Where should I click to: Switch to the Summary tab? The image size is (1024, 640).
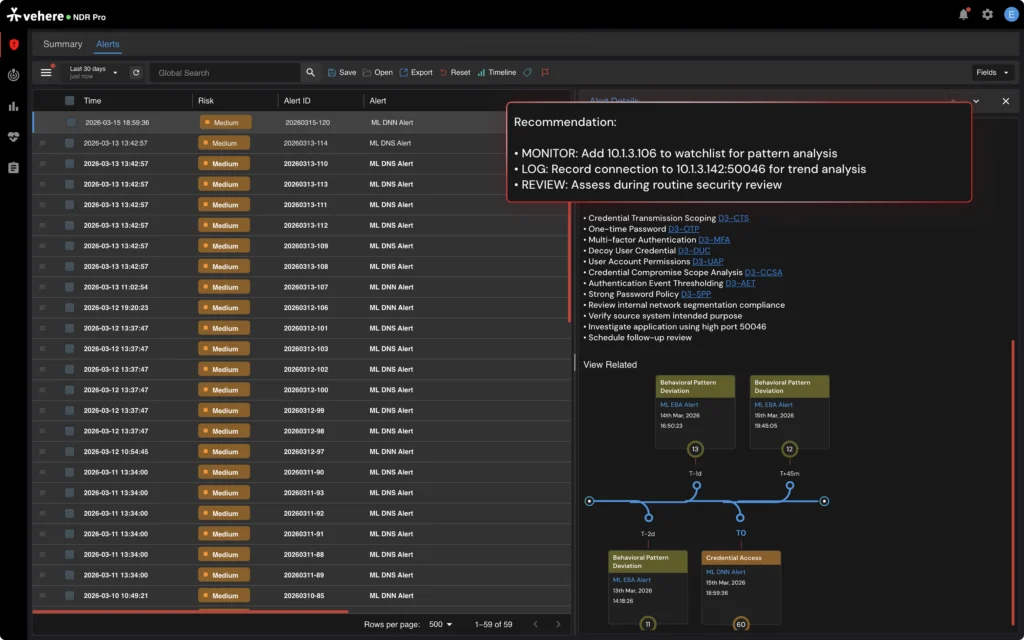tap(62, 44)
